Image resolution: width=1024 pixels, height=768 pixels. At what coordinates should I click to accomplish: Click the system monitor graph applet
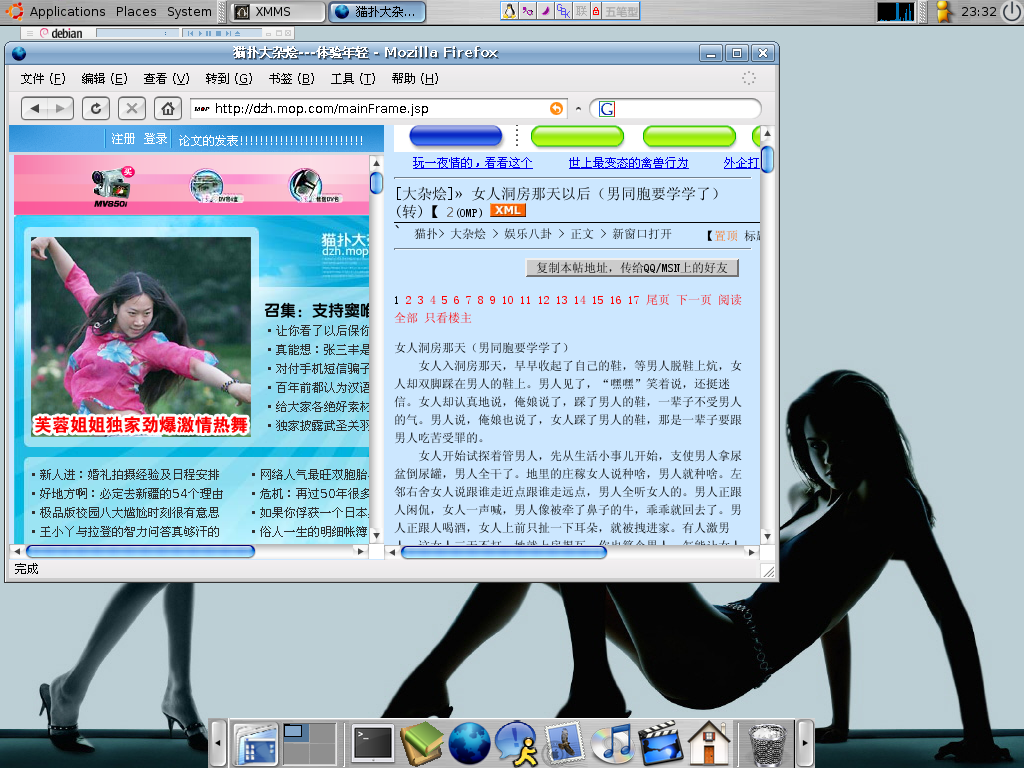point(896,12)
